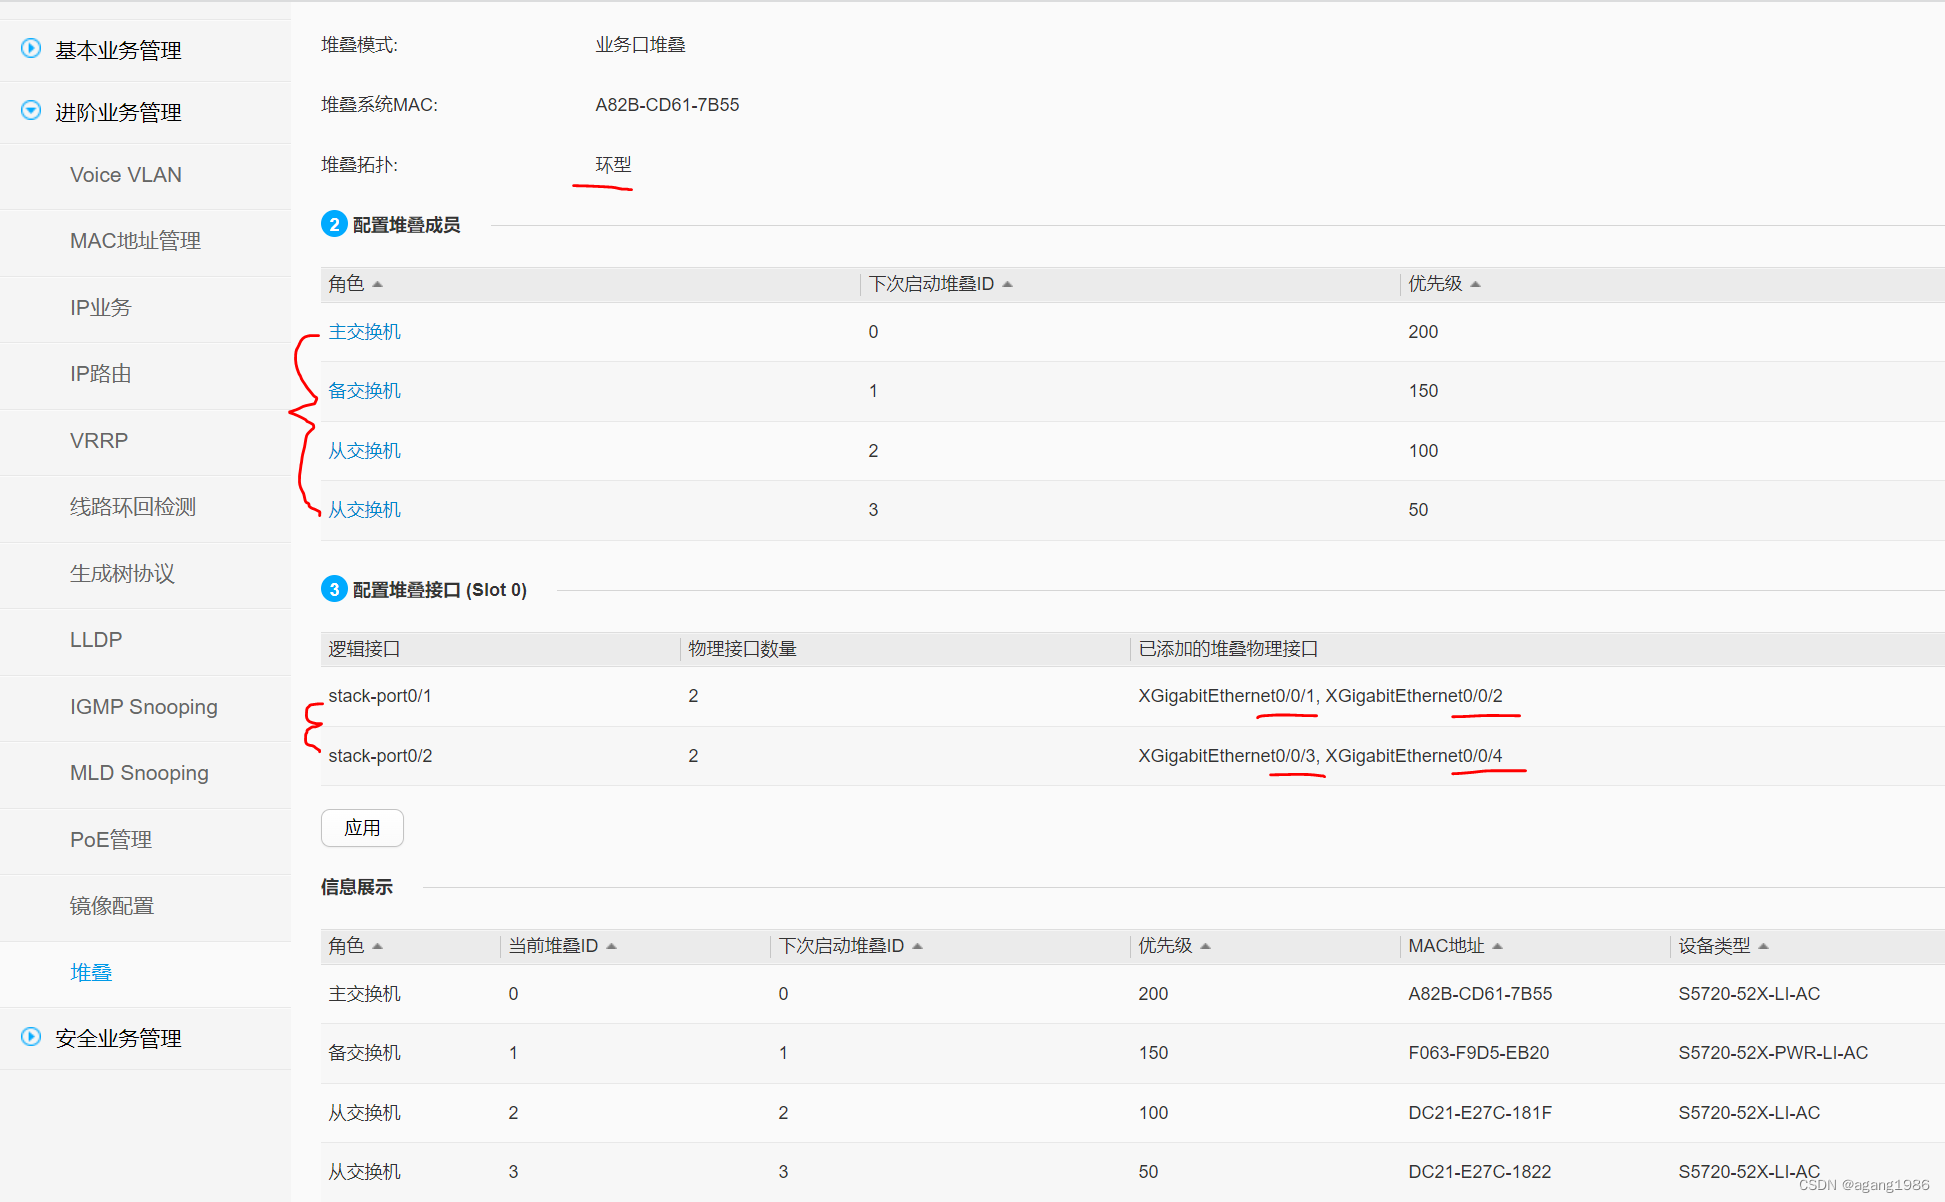Go to Voice VLAN settings
Screen dimensions: 1945x1202
pos(126,175)
